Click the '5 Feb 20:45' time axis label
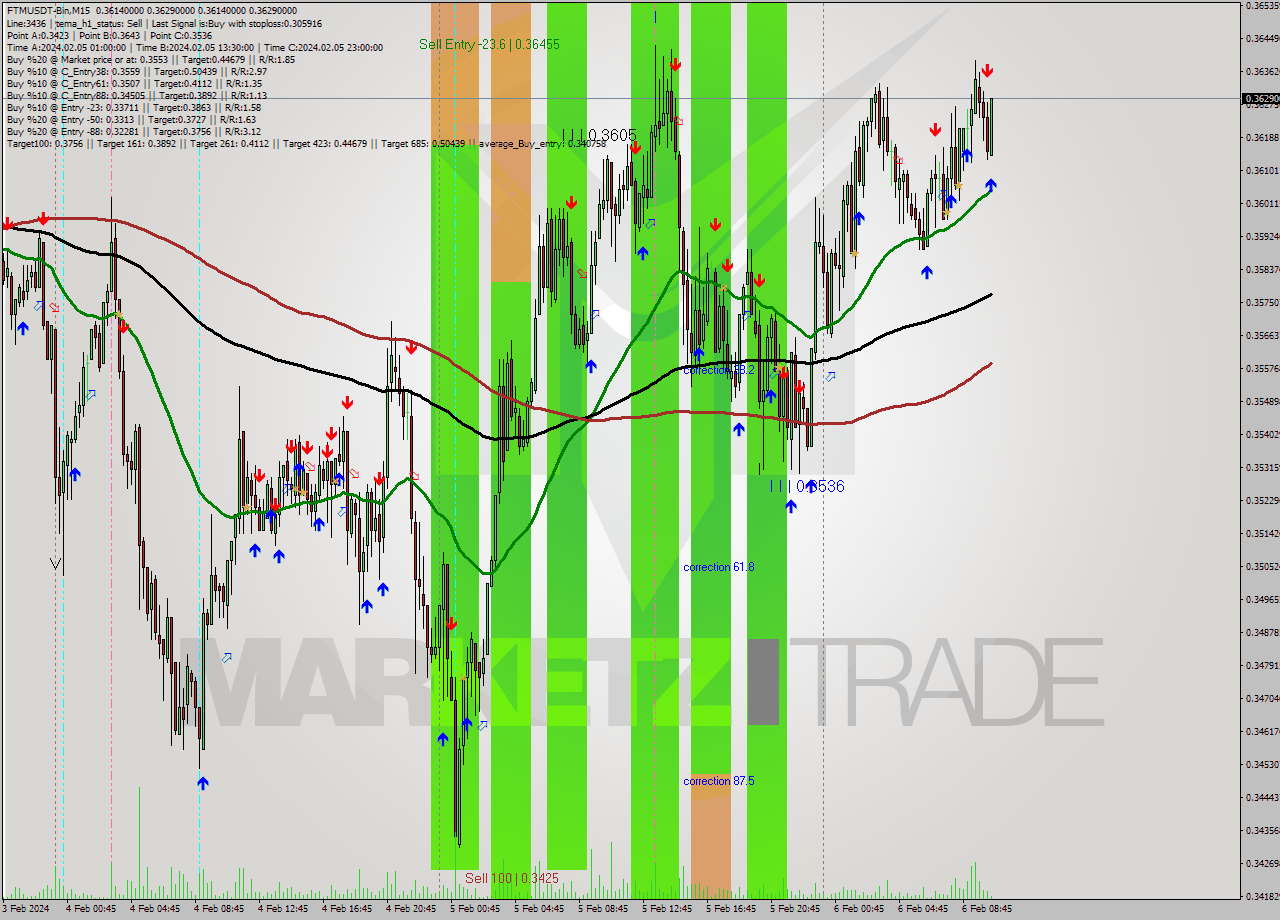Screen dimensions: 1280x920 [x=795, y=909]
